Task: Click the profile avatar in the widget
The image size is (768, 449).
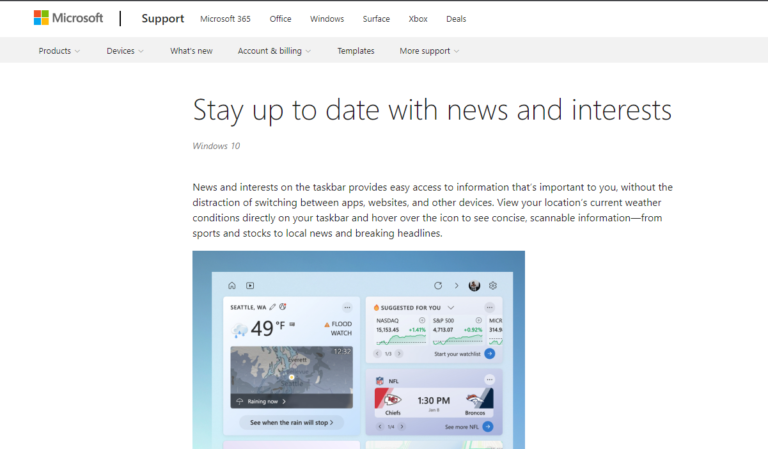Action: [x=474, y=285]
